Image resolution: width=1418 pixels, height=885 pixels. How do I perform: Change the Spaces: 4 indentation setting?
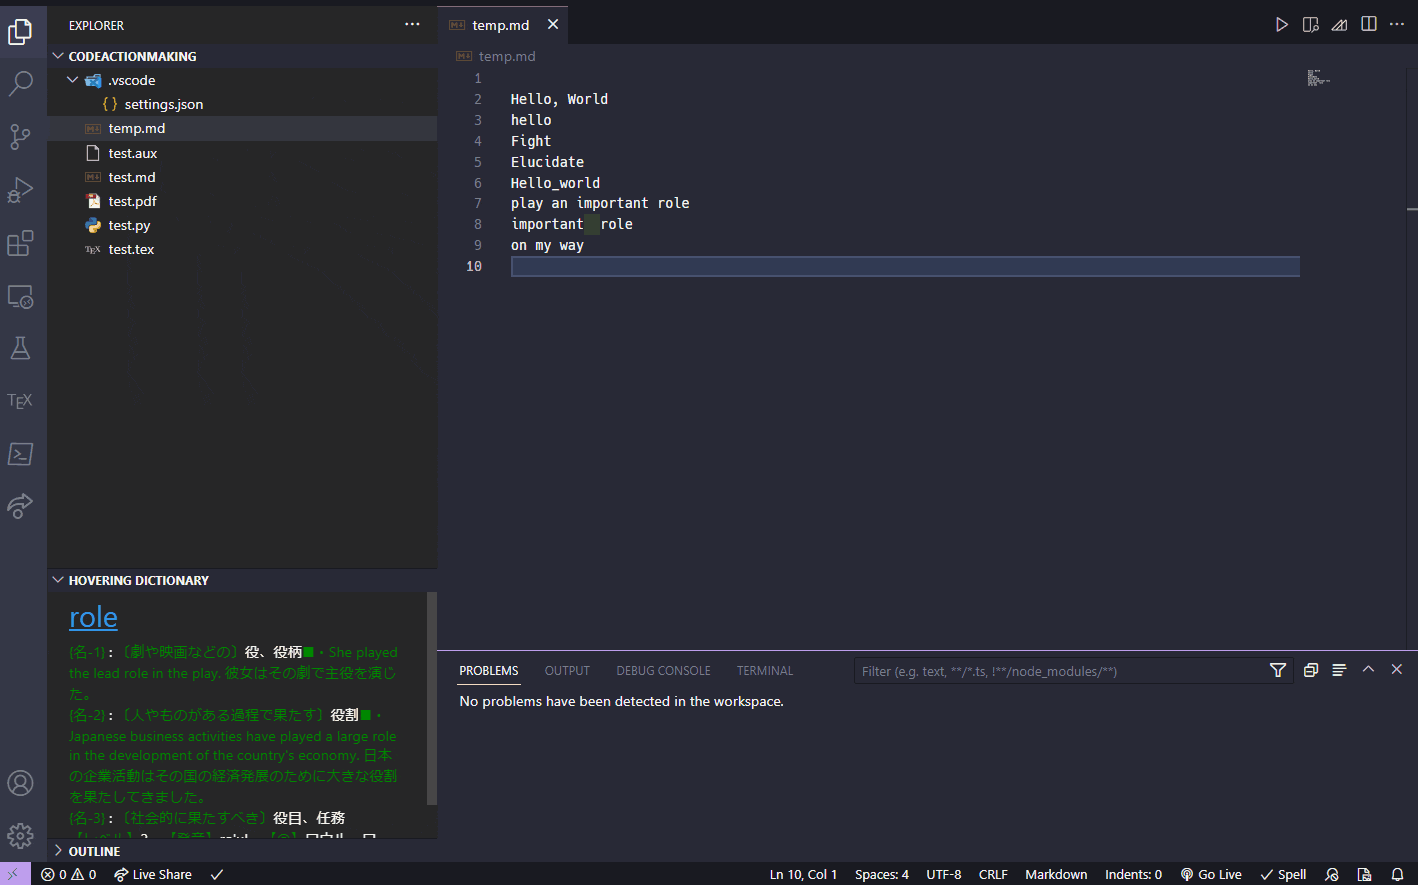(882, 874)
